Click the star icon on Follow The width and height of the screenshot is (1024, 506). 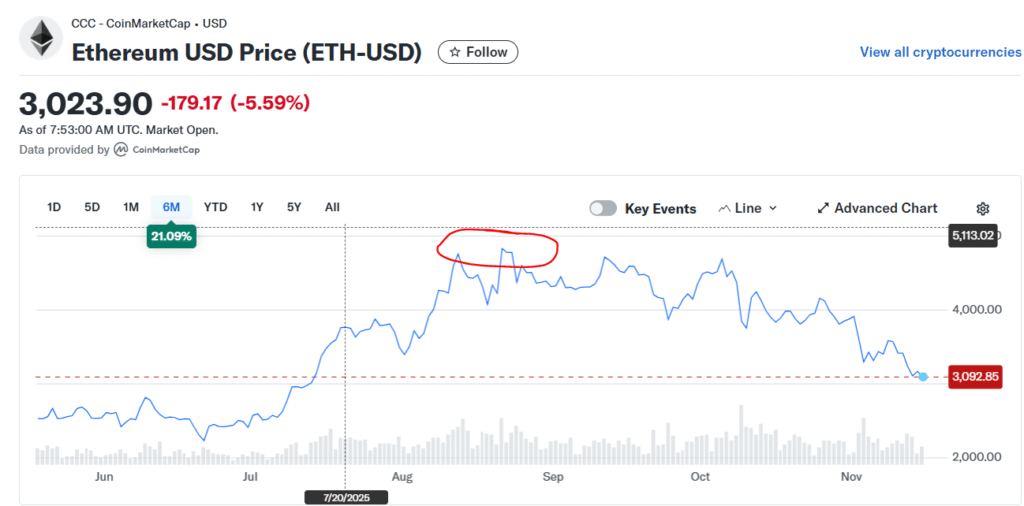coord(455,52)
